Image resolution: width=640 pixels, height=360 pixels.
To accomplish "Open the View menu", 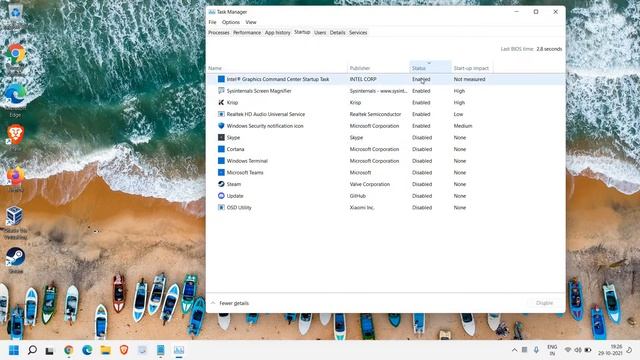I will [251, 22].
